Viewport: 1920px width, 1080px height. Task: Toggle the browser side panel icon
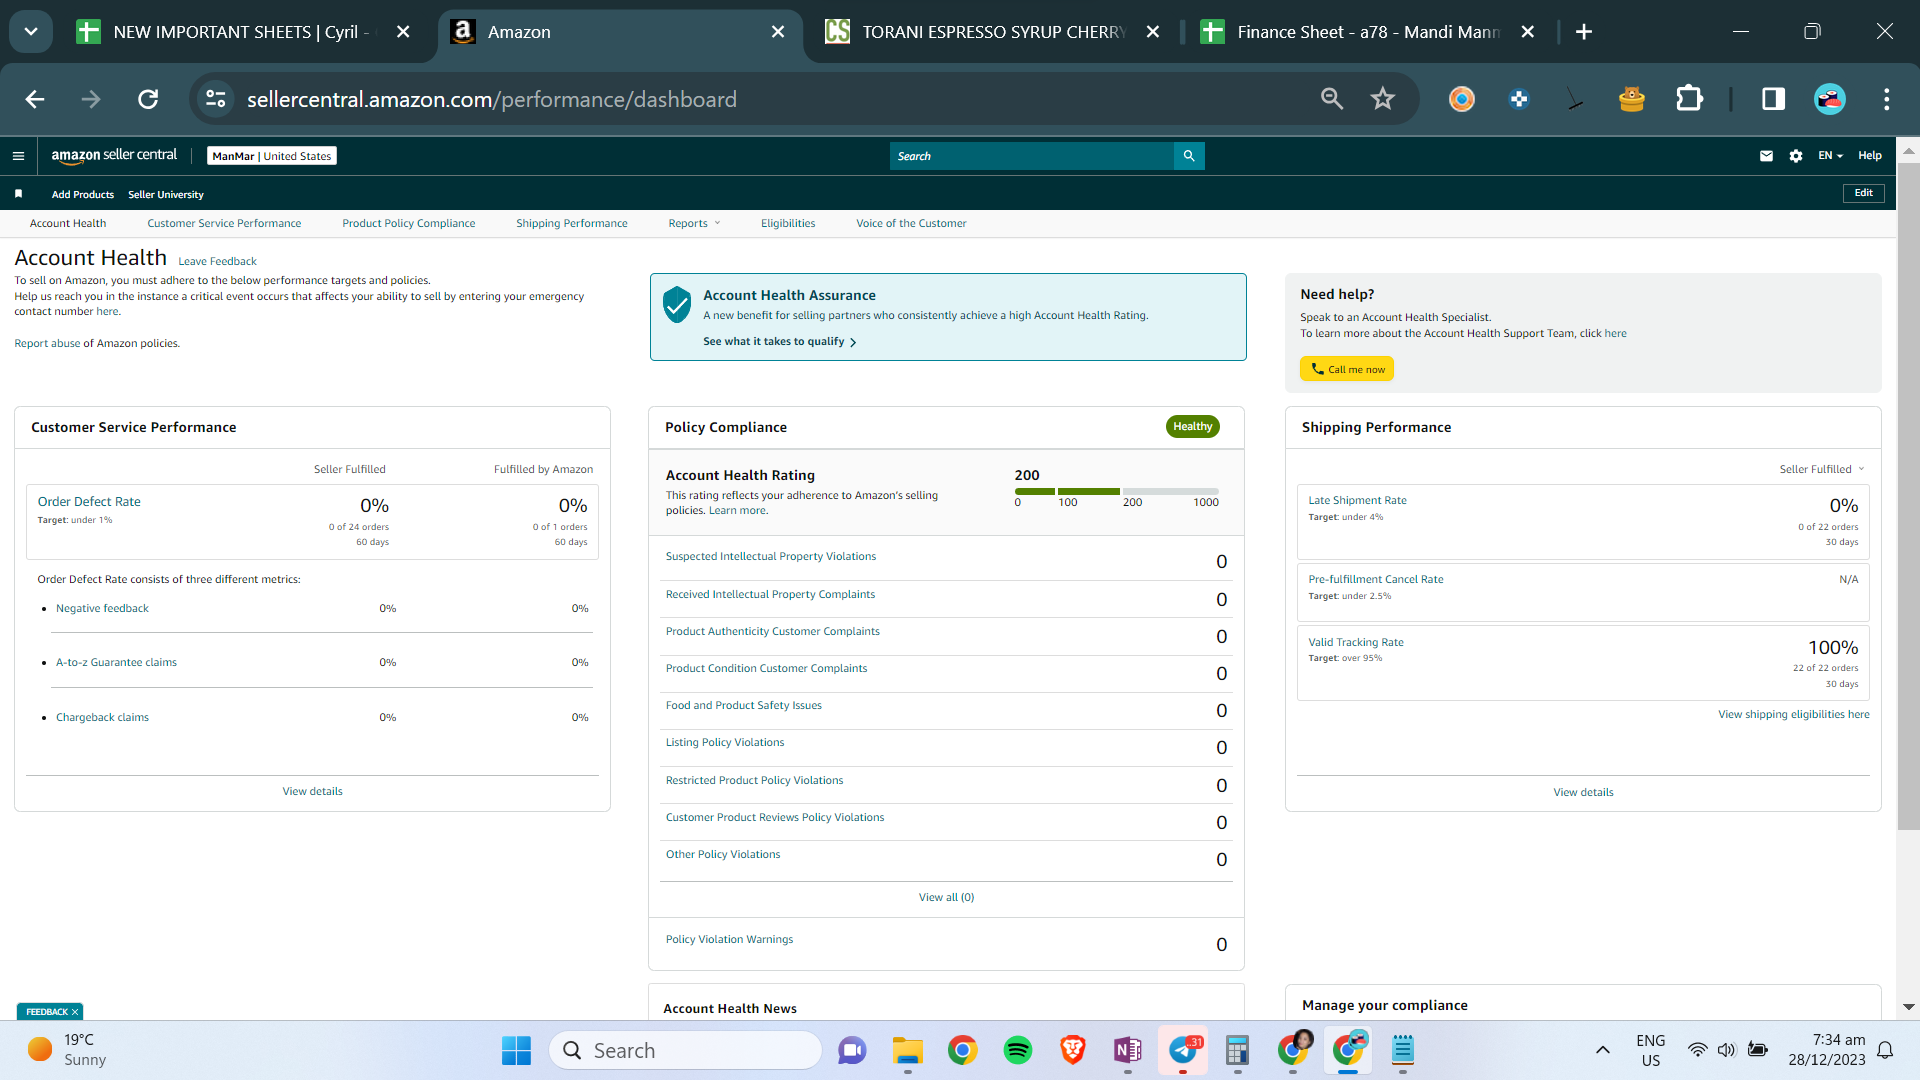[1774, 99]
